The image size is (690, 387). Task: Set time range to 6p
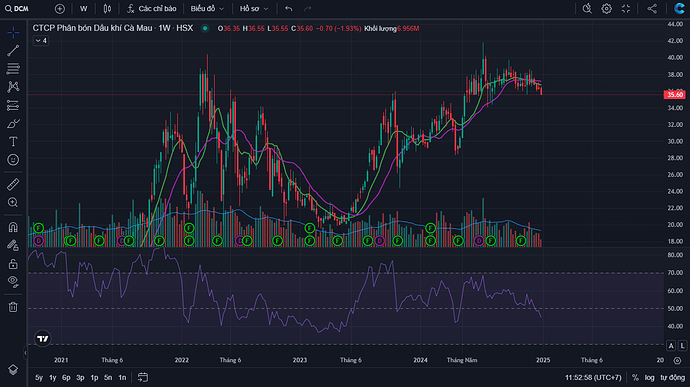(66, 377)
